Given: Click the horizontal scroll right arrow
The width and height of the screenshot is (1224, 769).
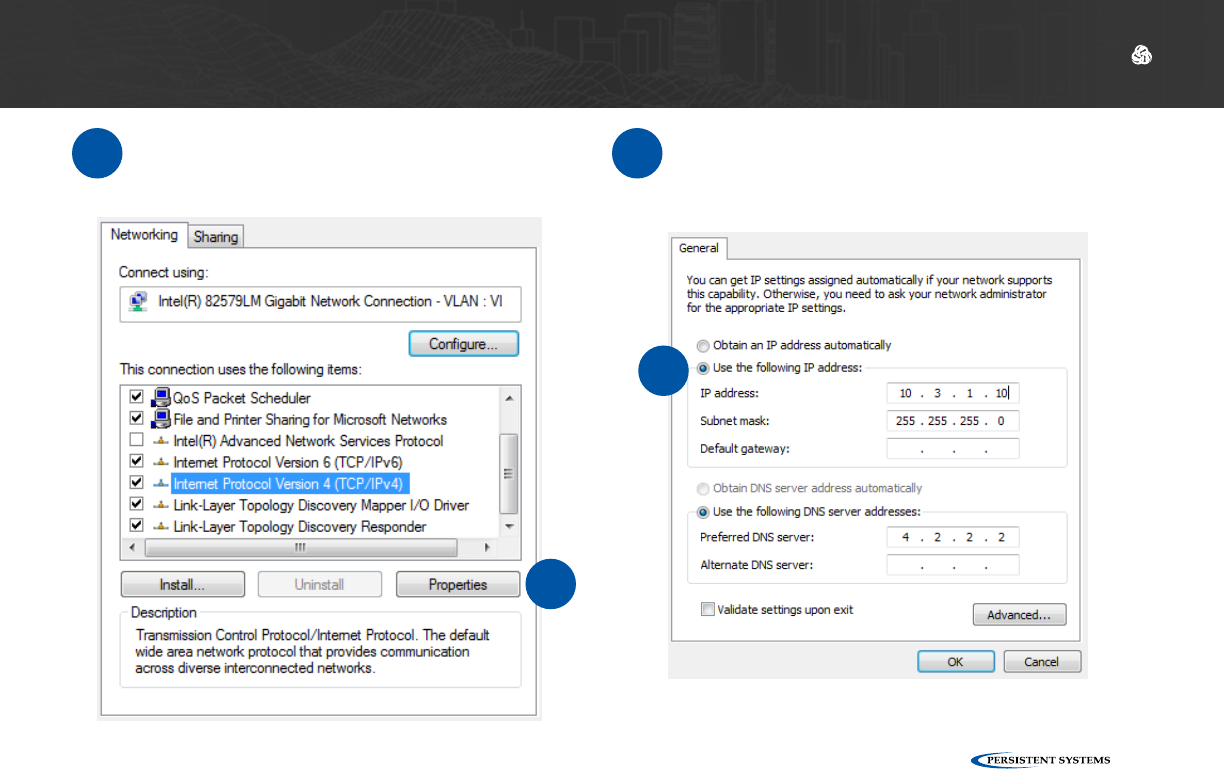Looking at the screenshot, I should [x=488, y=548].
